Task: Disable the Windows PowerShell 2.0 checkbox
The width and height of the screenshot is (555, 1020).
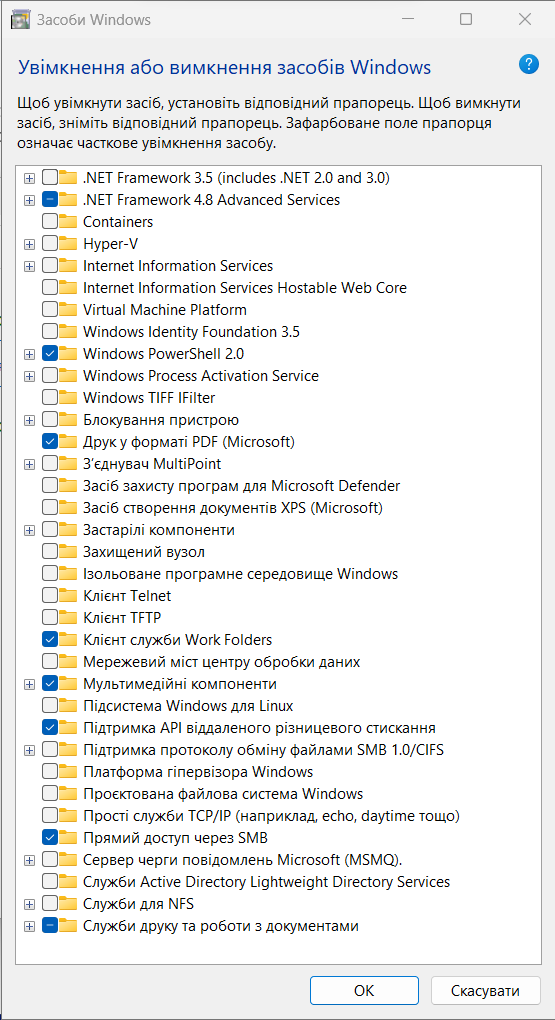Action: pos(50,354)
